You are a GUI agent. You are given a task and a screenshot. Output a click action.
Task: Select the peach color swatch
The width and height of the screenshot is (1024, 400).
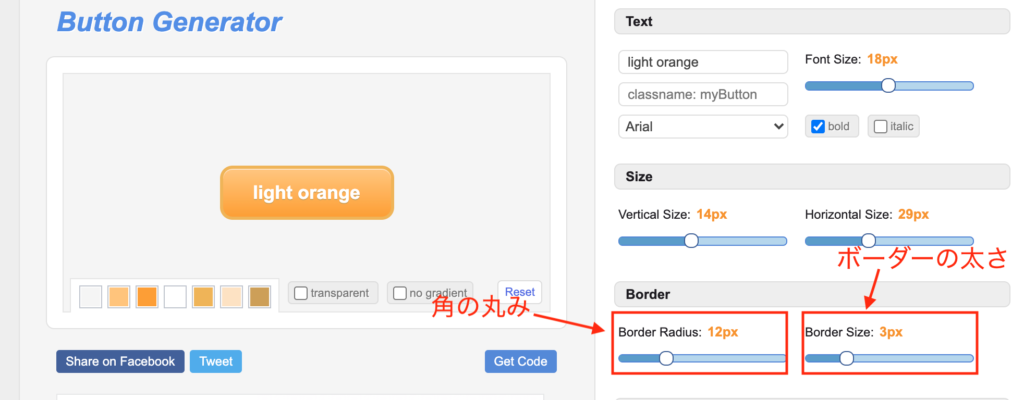point(231,296)
